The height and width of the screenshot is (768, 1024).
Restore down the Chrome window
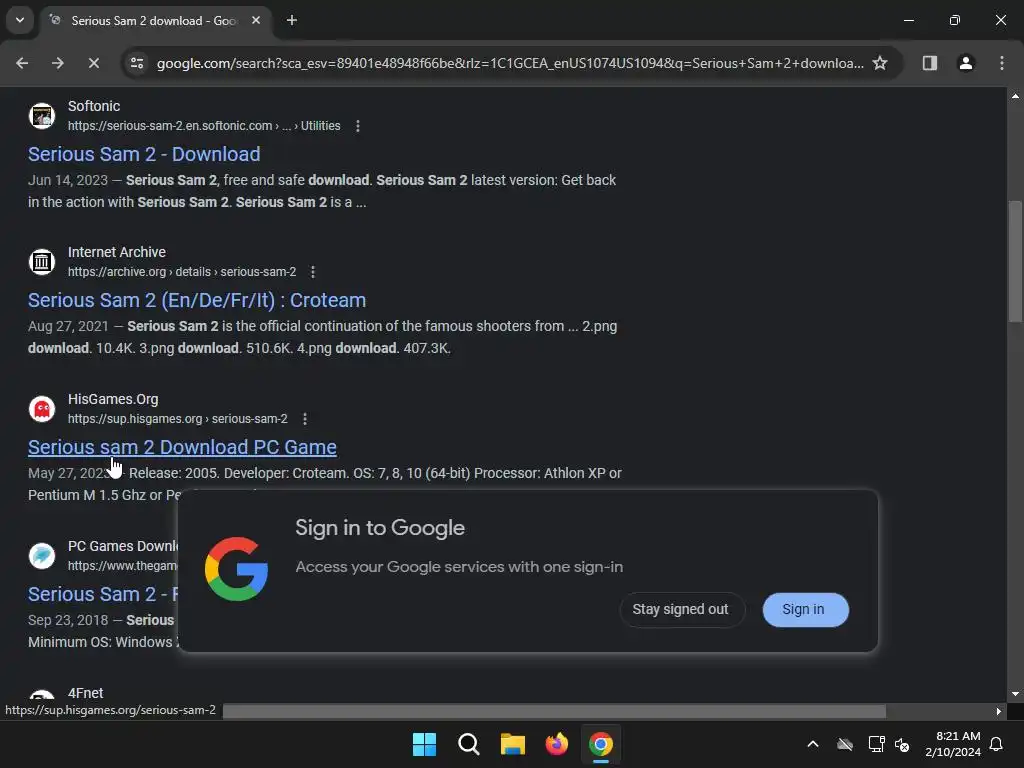pyautogui.click(x=955, y=20)
